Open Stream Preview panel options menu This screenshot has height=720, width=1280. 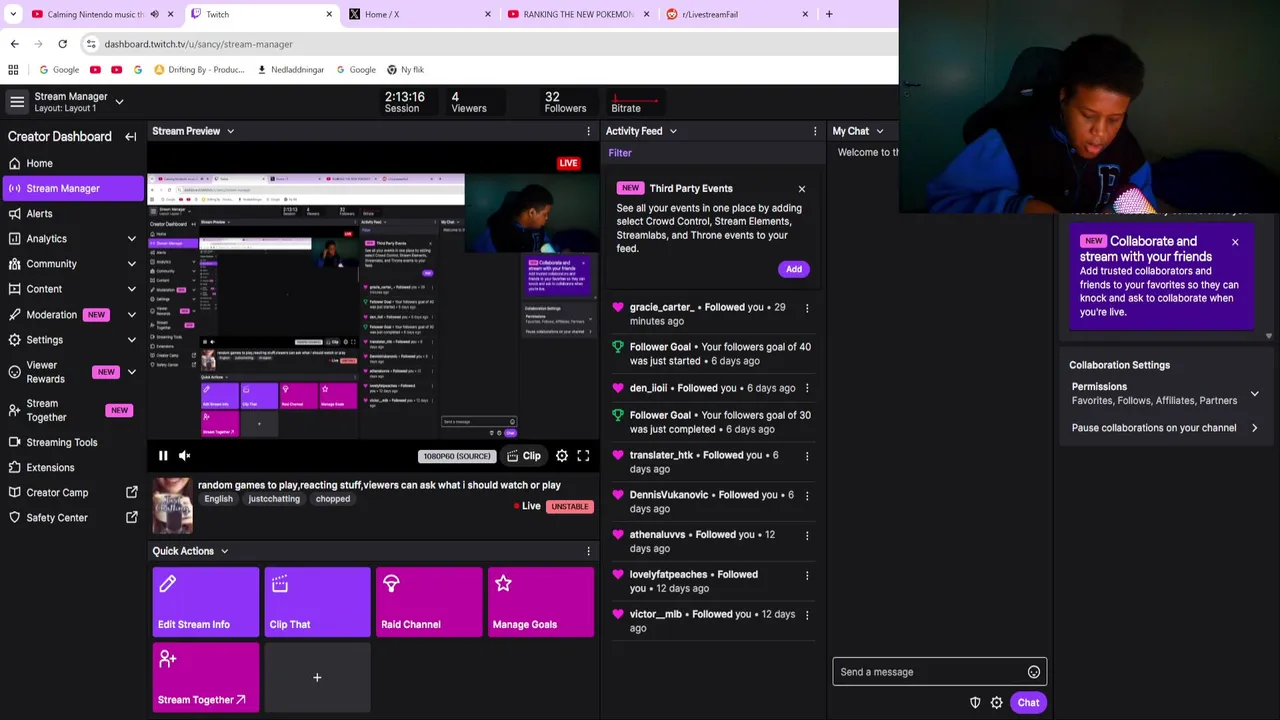588,131
